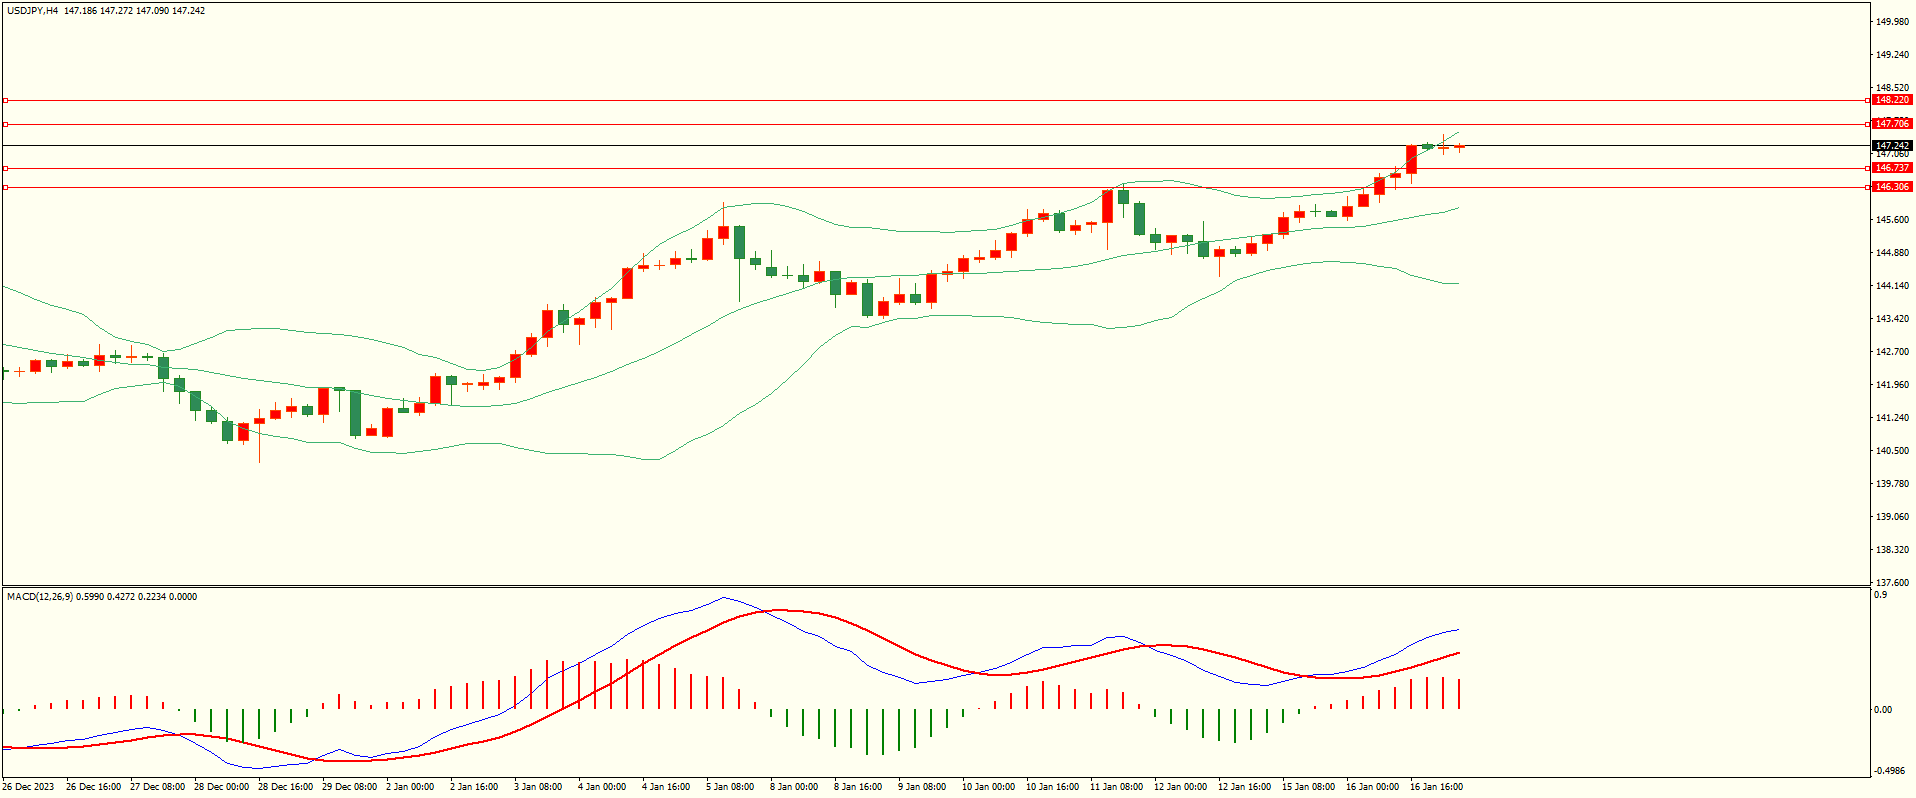
Task: Grab the left handle of the 148.220 line
Action: click(5, 100)
